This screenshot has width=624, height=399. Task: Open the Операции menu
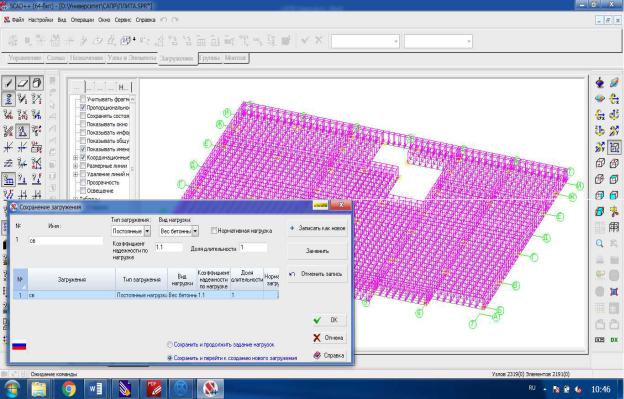pos(82,19)
